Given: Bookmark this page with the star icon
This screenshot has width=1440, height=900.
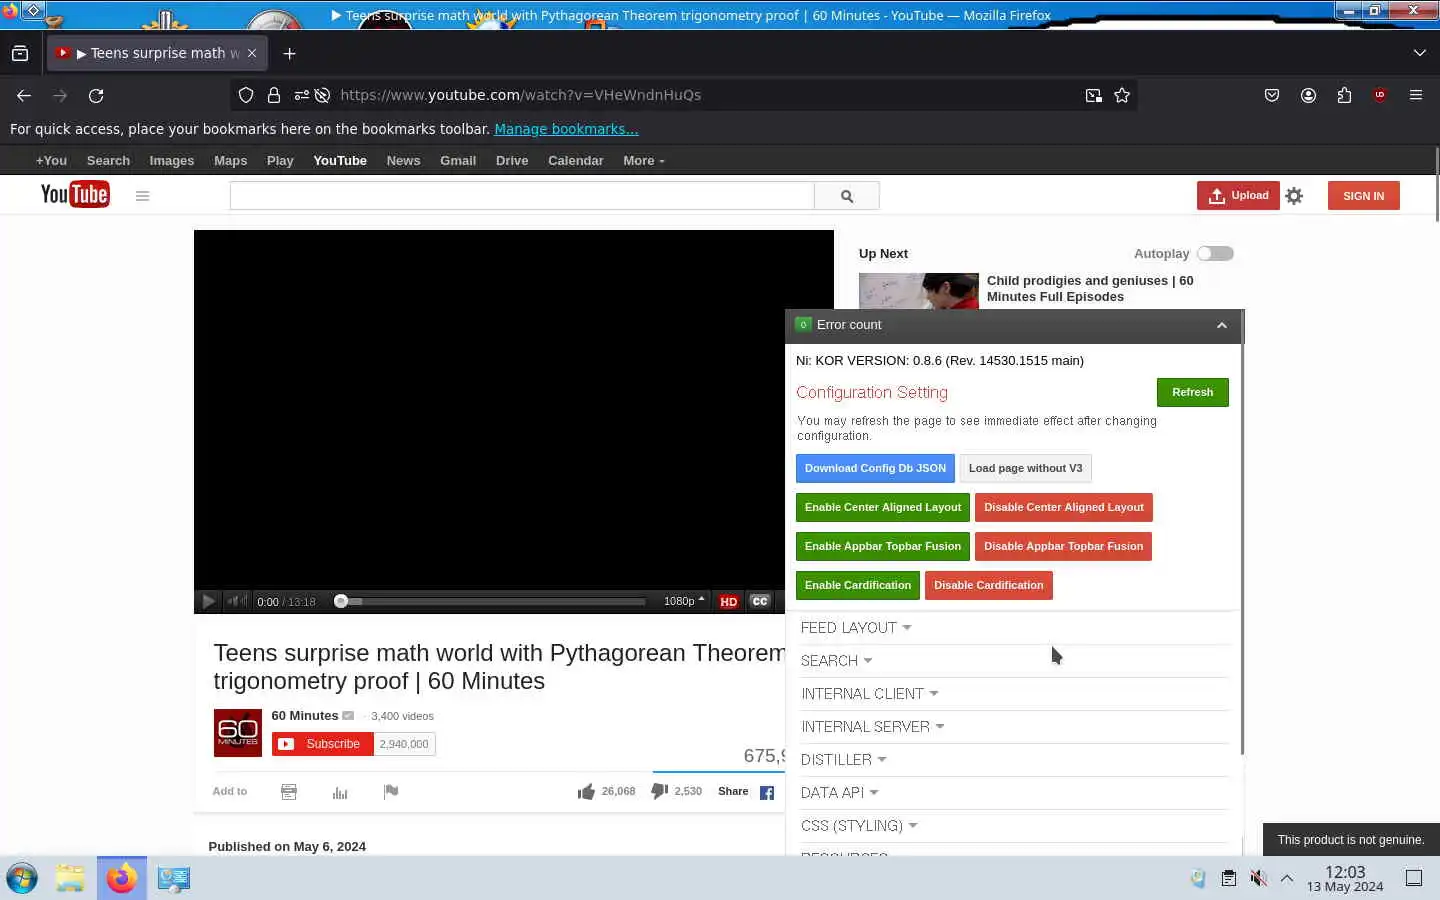Looking at the screenshot, I should [x=1122, y=95].
